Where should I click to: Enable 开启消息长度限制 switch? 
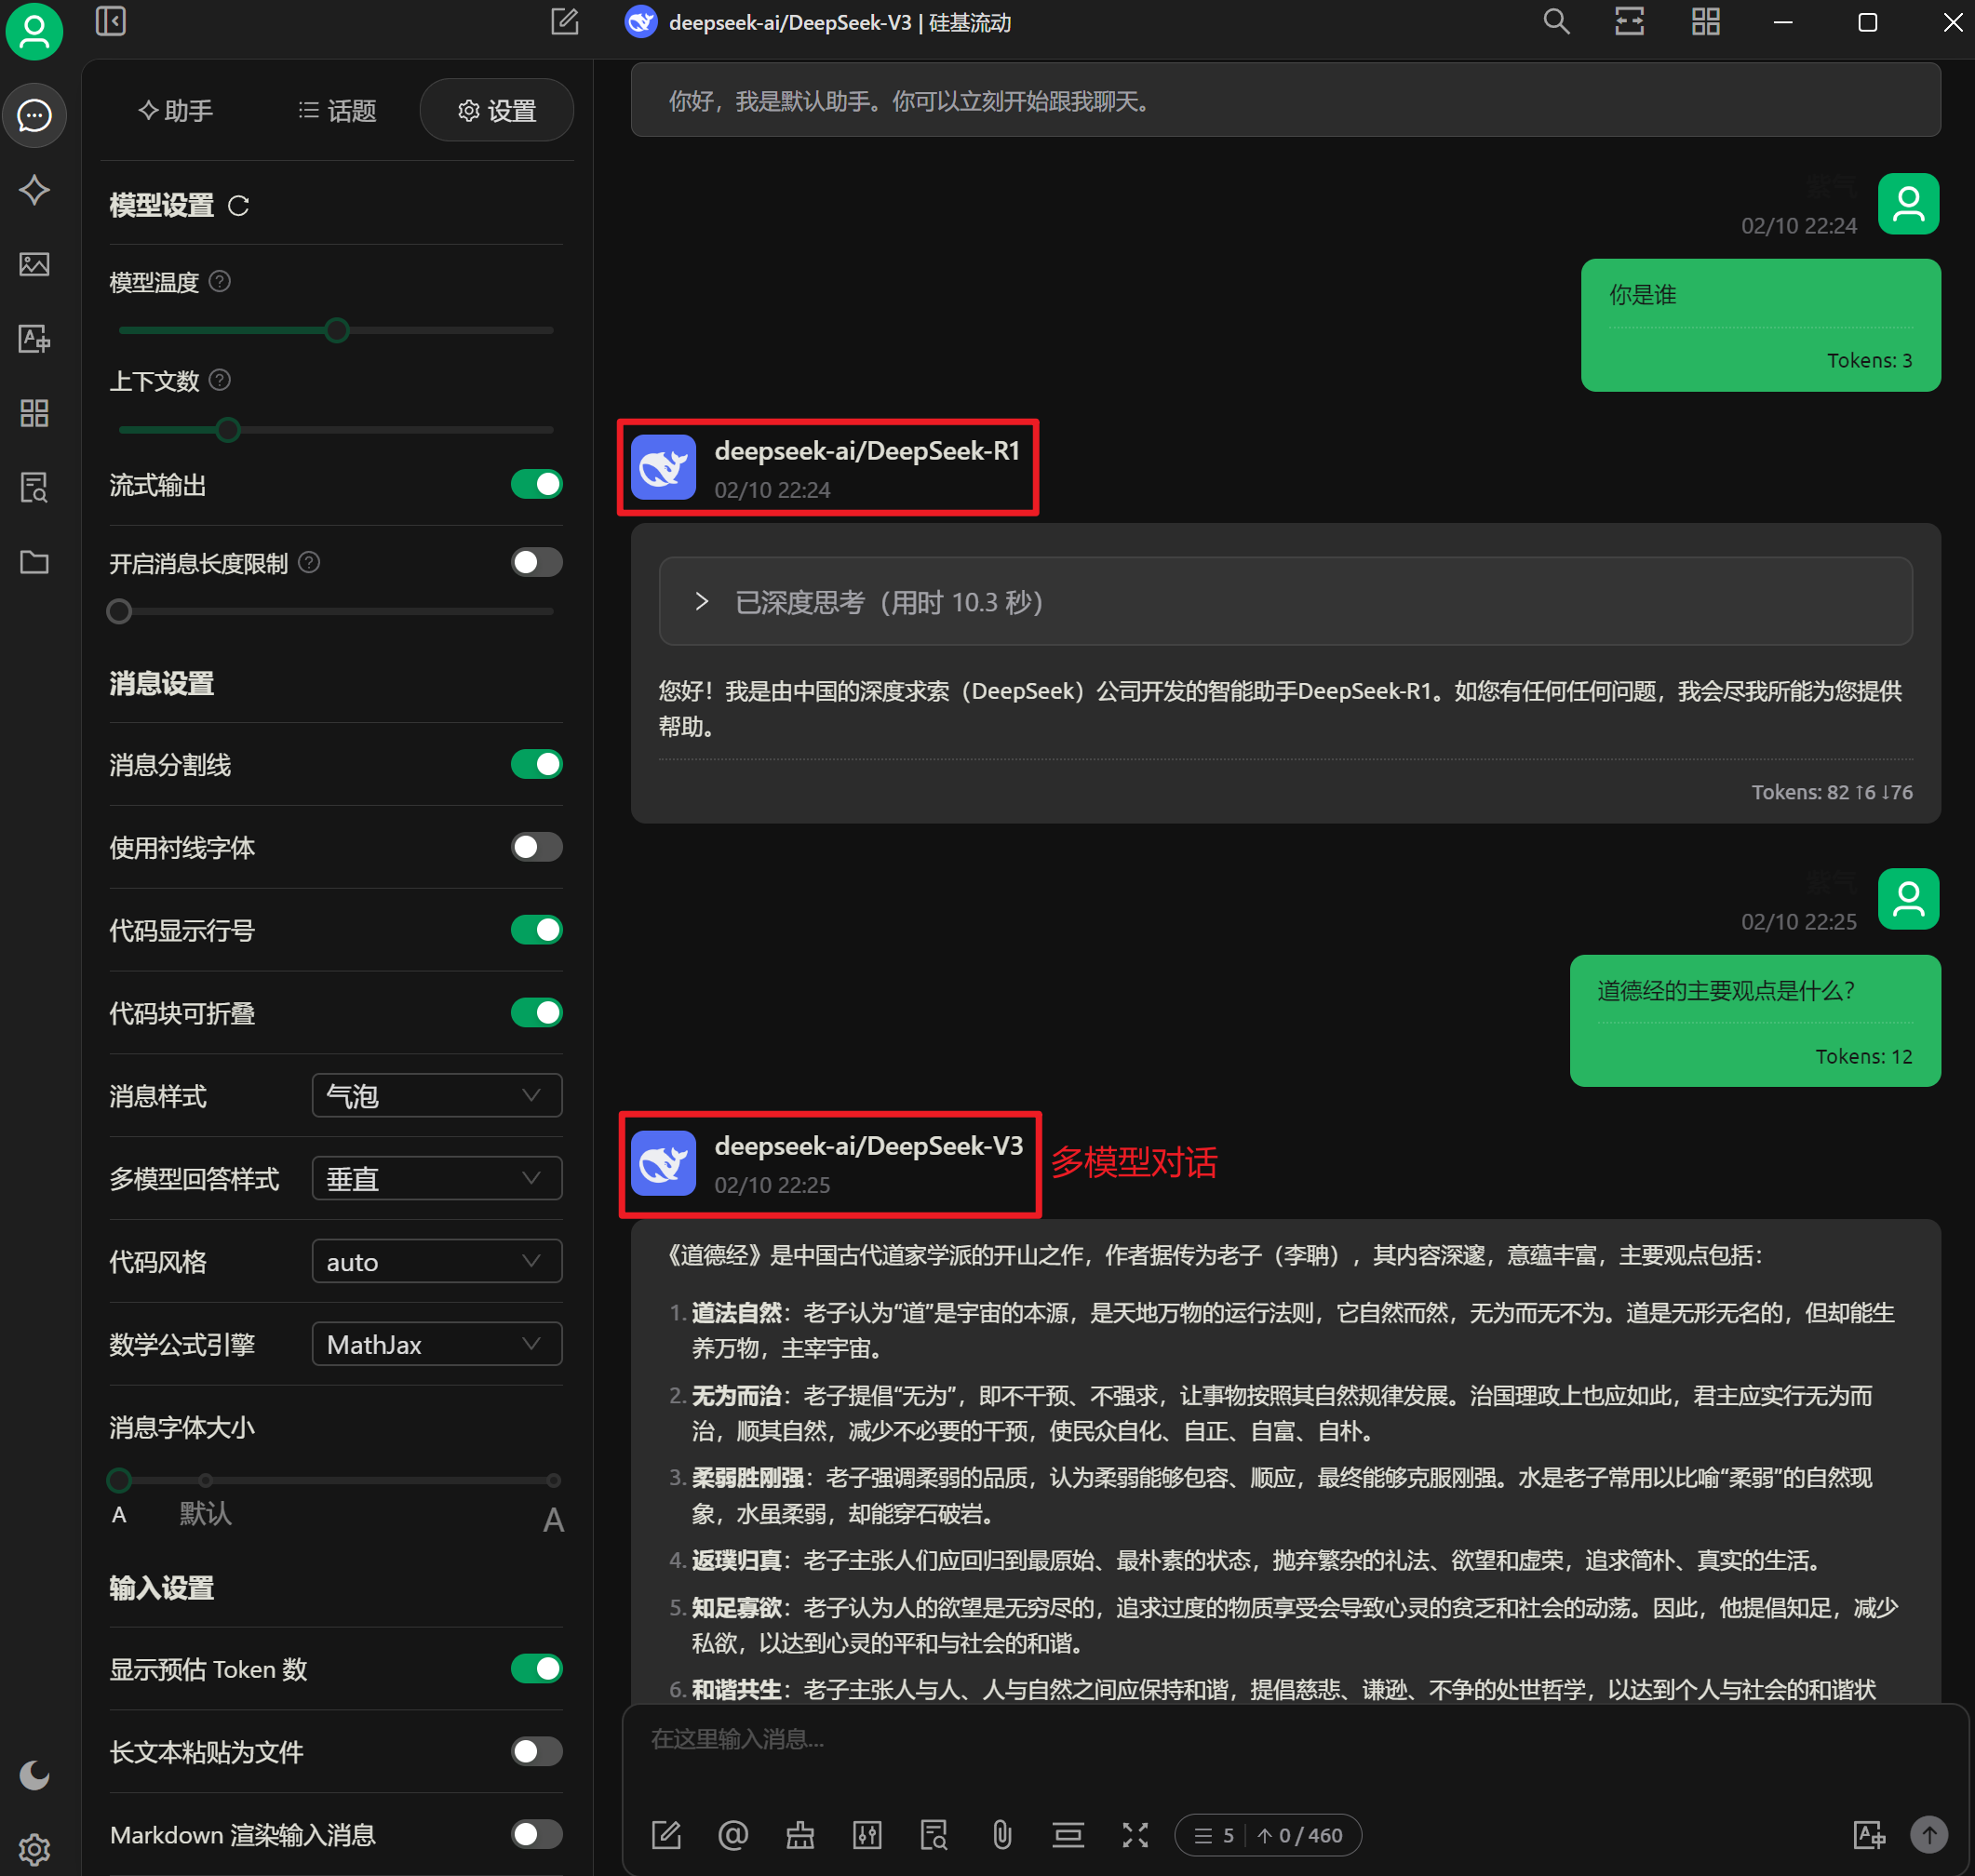[x=536, y=562]
